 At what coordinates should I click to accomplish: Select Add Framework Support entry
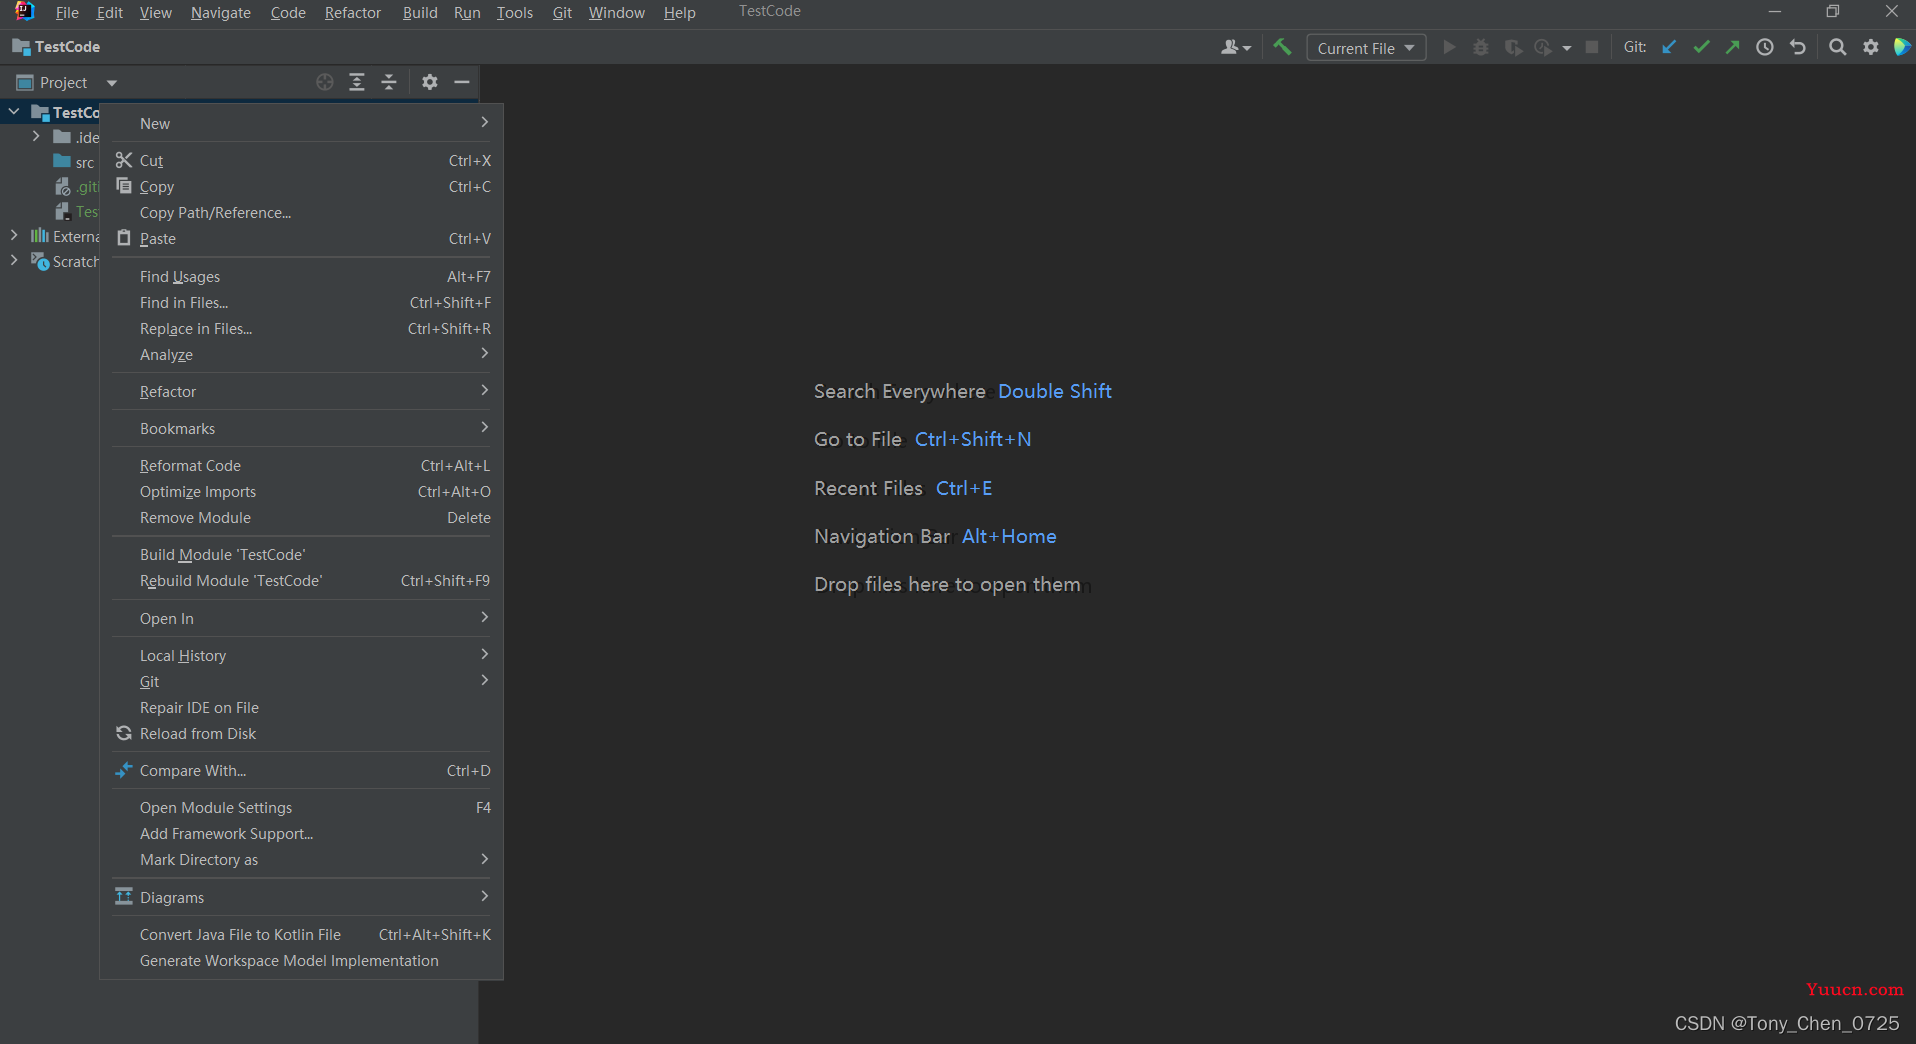pos(301,833)
